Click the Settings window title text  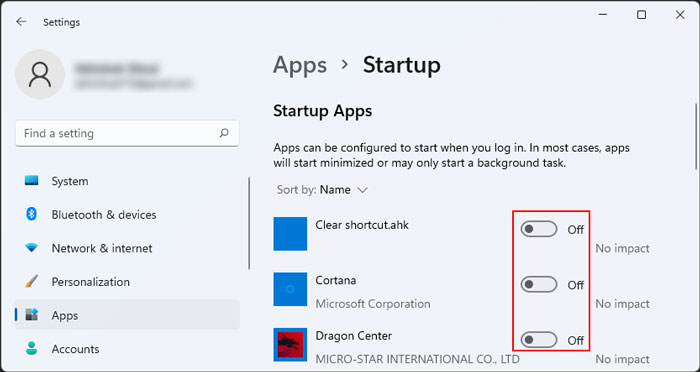62,22
